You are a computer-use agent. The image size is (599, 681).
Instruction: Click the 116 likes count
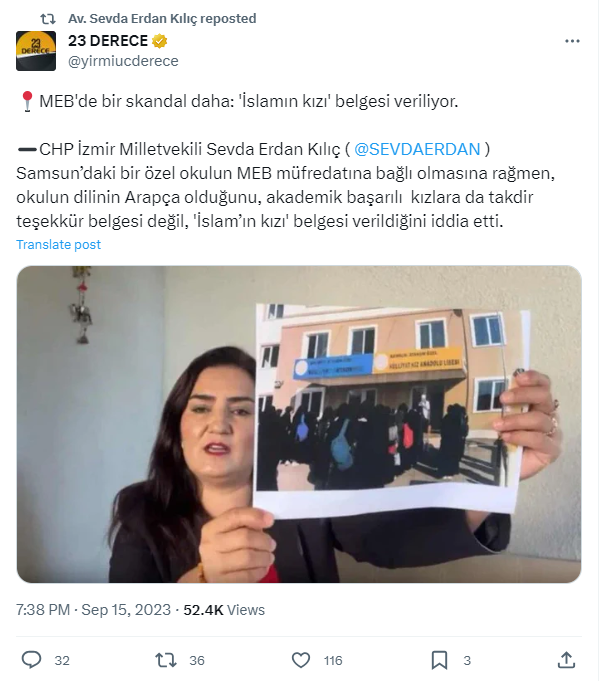(333, 661)
